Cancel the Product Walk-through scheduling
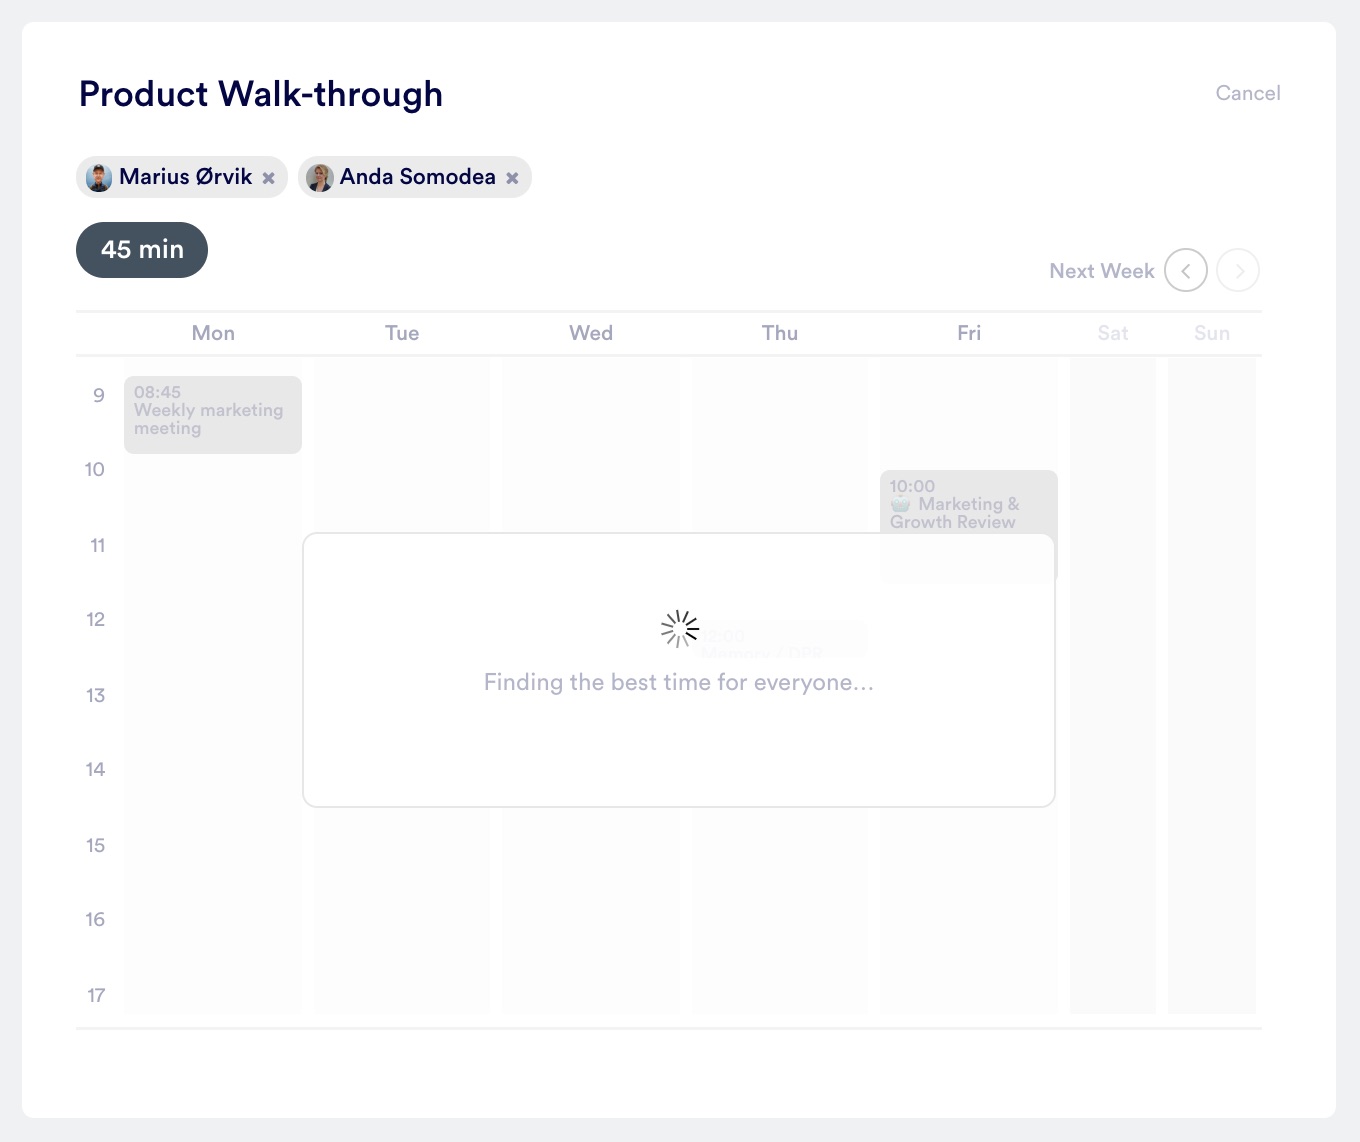Screen dimensions: 1360x1142 click(1247, 93)
